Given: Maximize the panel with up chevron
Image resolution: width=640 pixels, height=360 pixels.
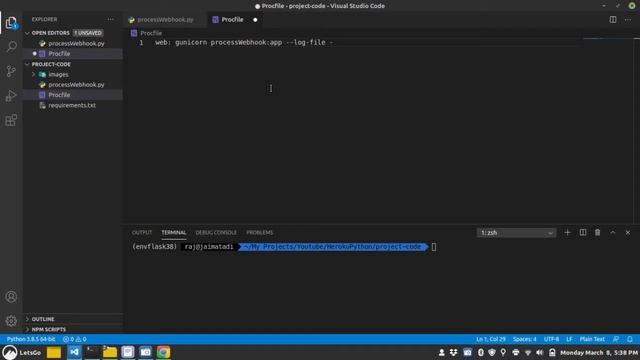Looking at the screenshot, I should (x=613, y=233).
